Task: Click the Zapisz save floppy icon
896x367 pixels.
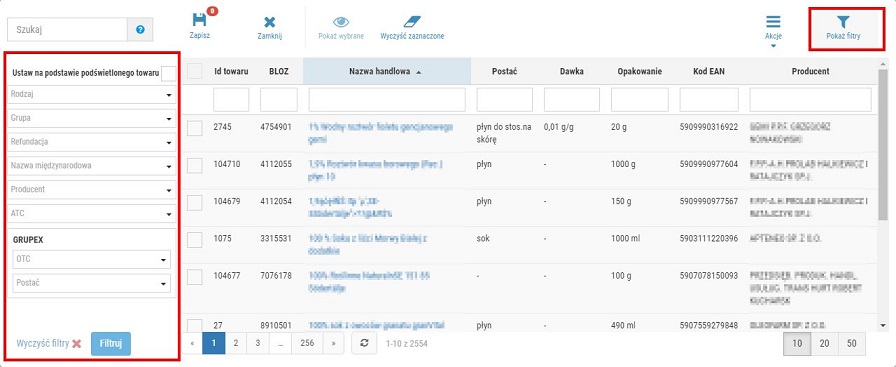Action: 200,20
